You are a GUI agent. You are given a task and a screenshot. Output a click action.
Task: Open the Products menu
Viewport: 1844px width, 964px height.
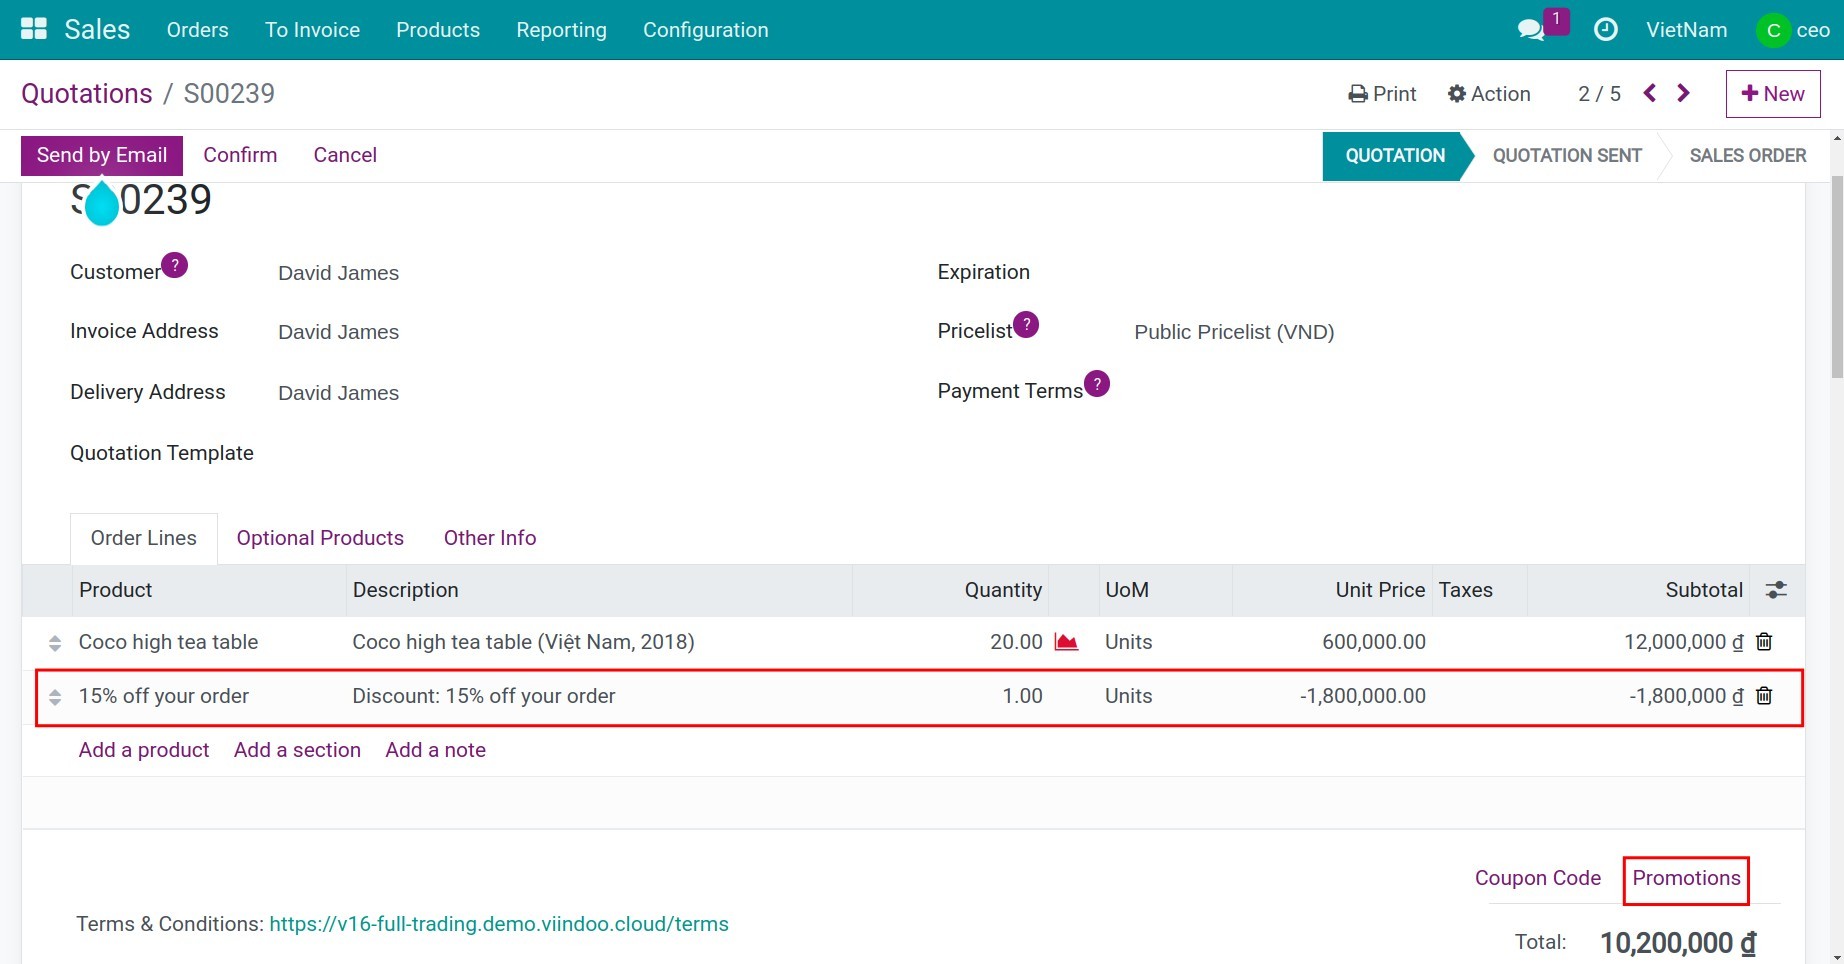pos(438,30)
